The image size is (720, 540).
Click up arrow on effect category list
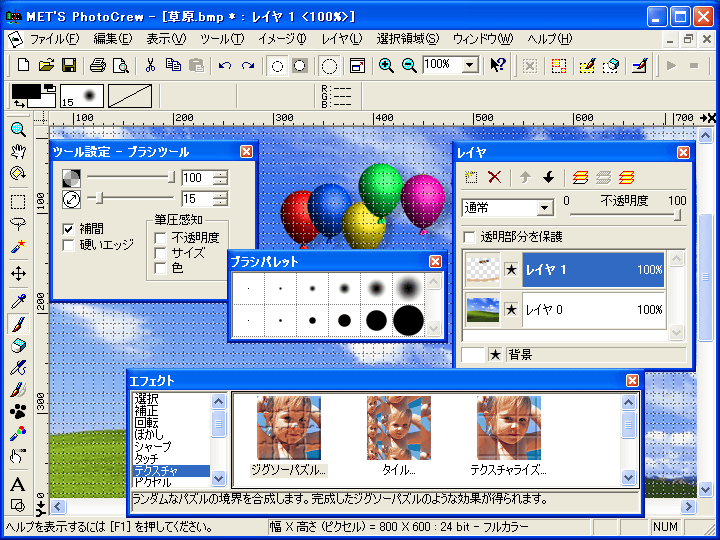[x=219, y=402]
